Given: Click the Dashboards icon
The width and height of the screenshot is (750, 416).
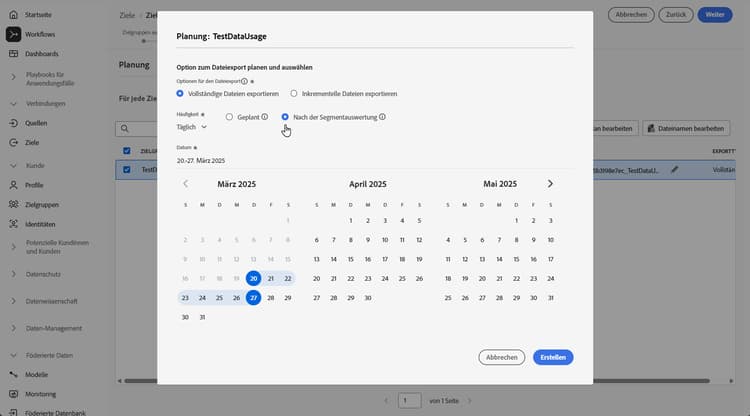Looking at the screenshot, I should [x=13, y=54].
